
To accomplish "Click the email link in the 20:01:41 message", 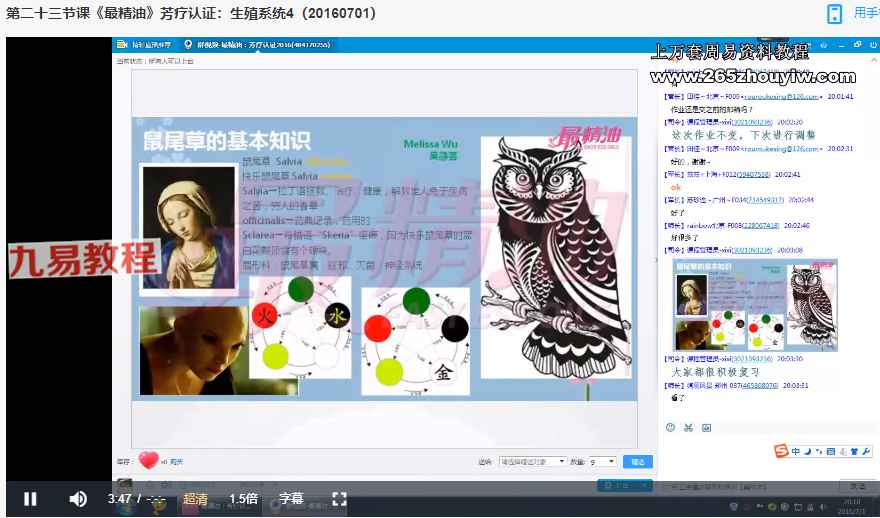I will [x=781, y=97].
